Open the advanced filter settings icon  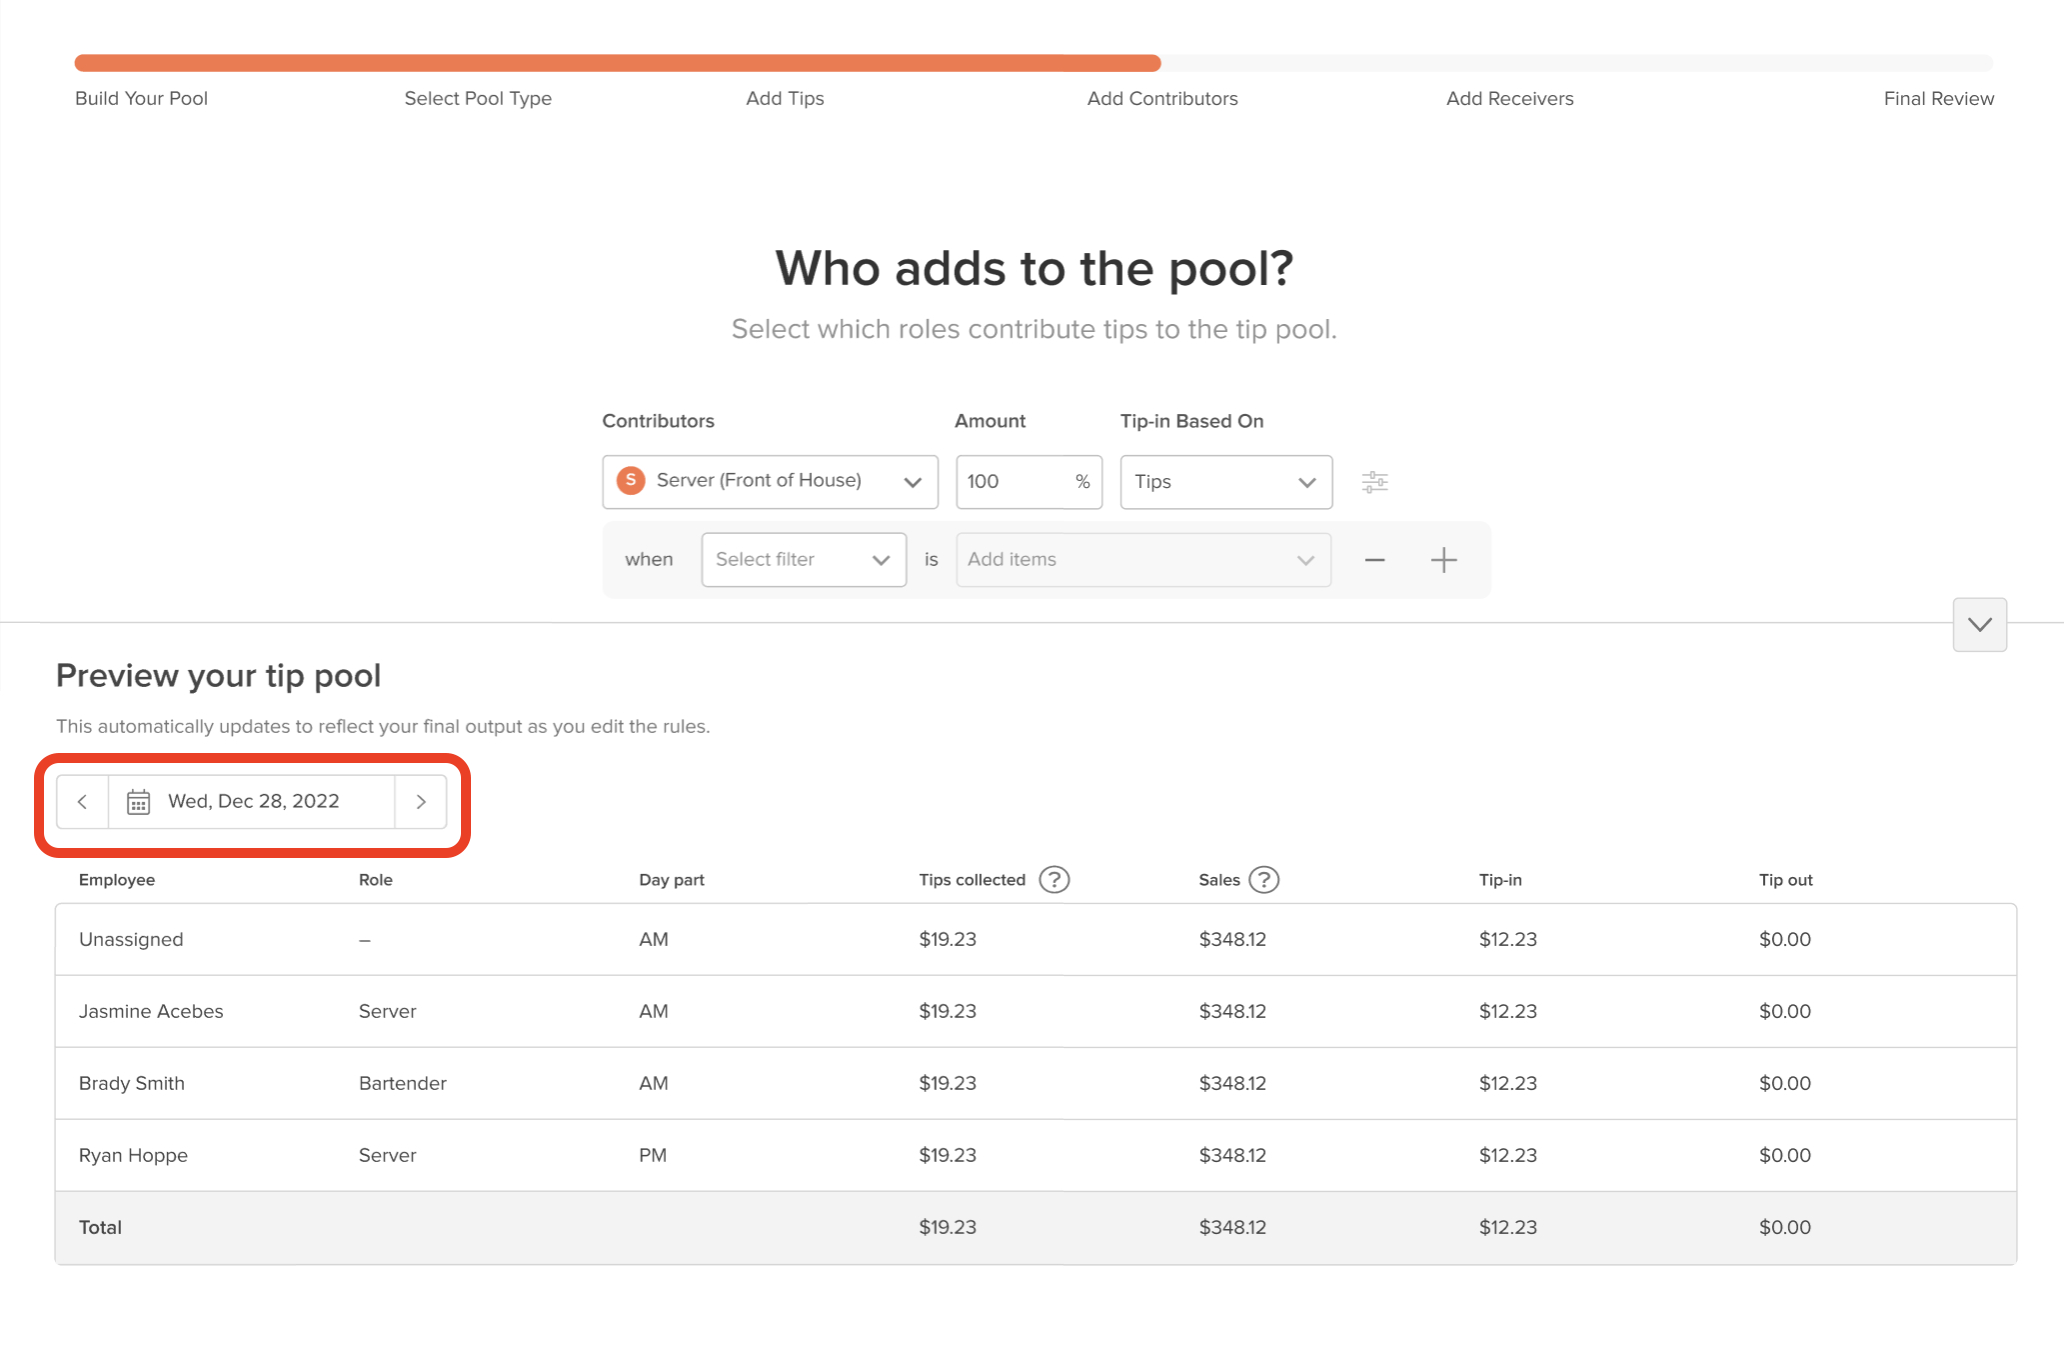[1375, 481]
